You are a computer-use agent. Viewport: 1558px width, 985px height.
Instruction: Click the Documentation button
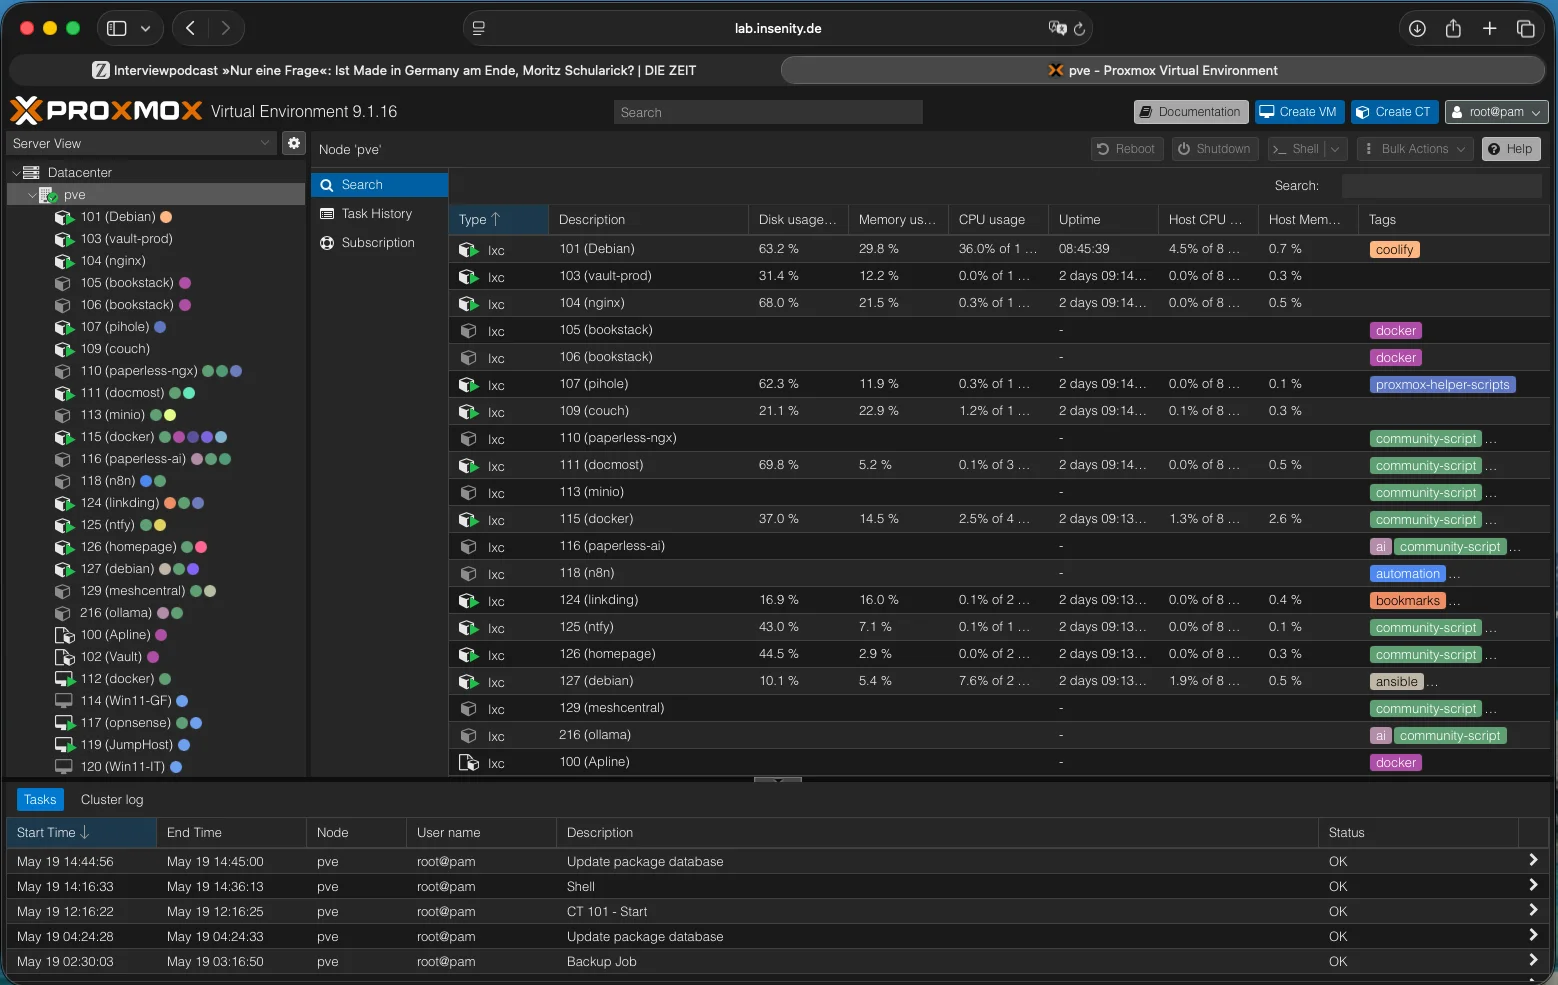(1190, 112)
